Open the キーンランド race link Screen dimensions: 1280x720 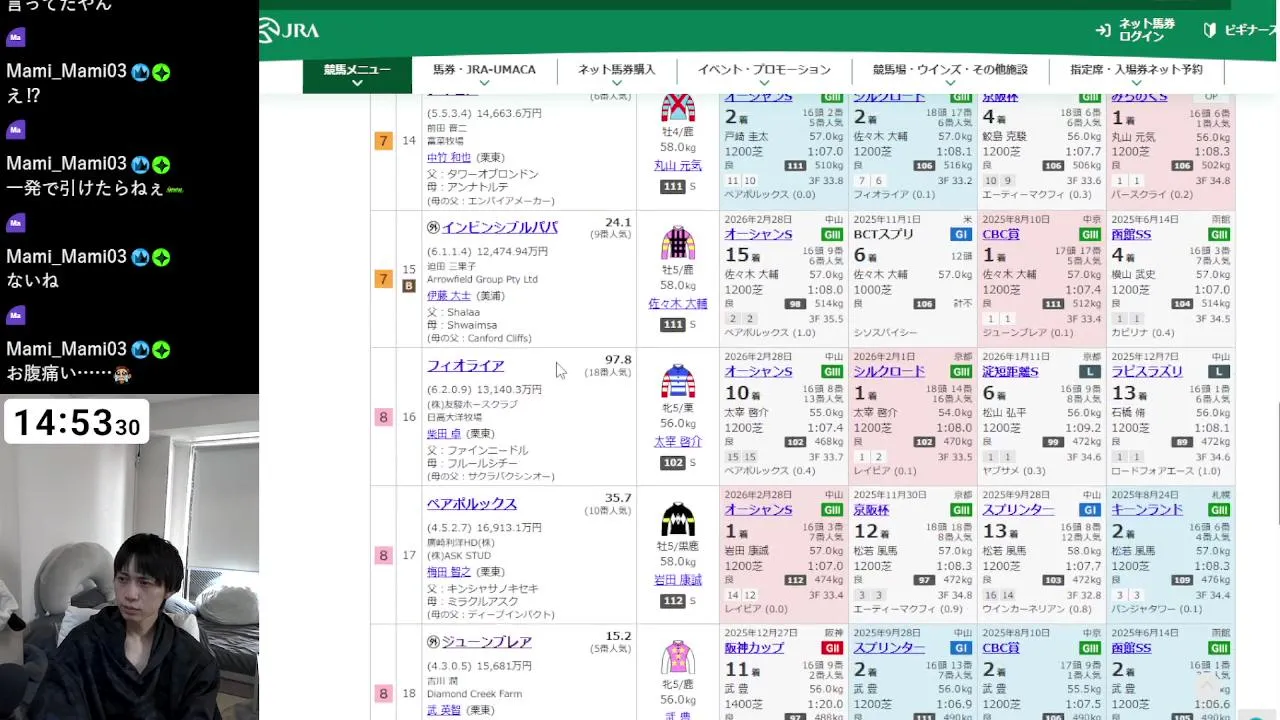1146,510
